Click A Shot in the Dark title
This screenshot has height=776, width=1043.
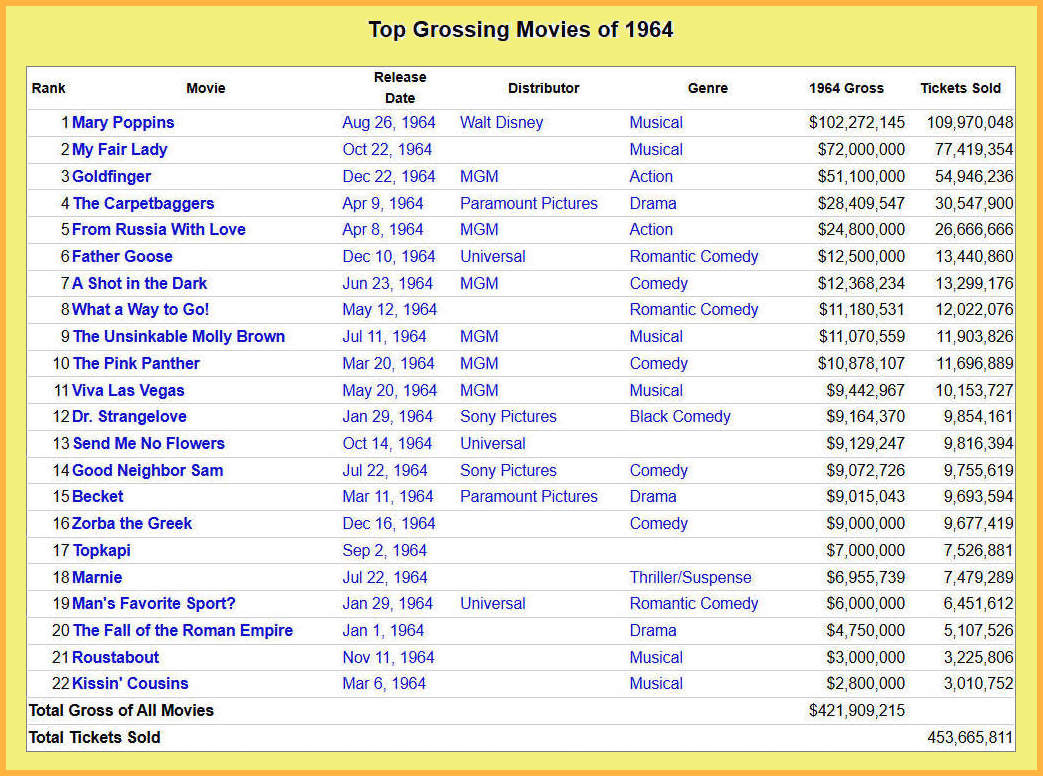click(x=140, y=283)
